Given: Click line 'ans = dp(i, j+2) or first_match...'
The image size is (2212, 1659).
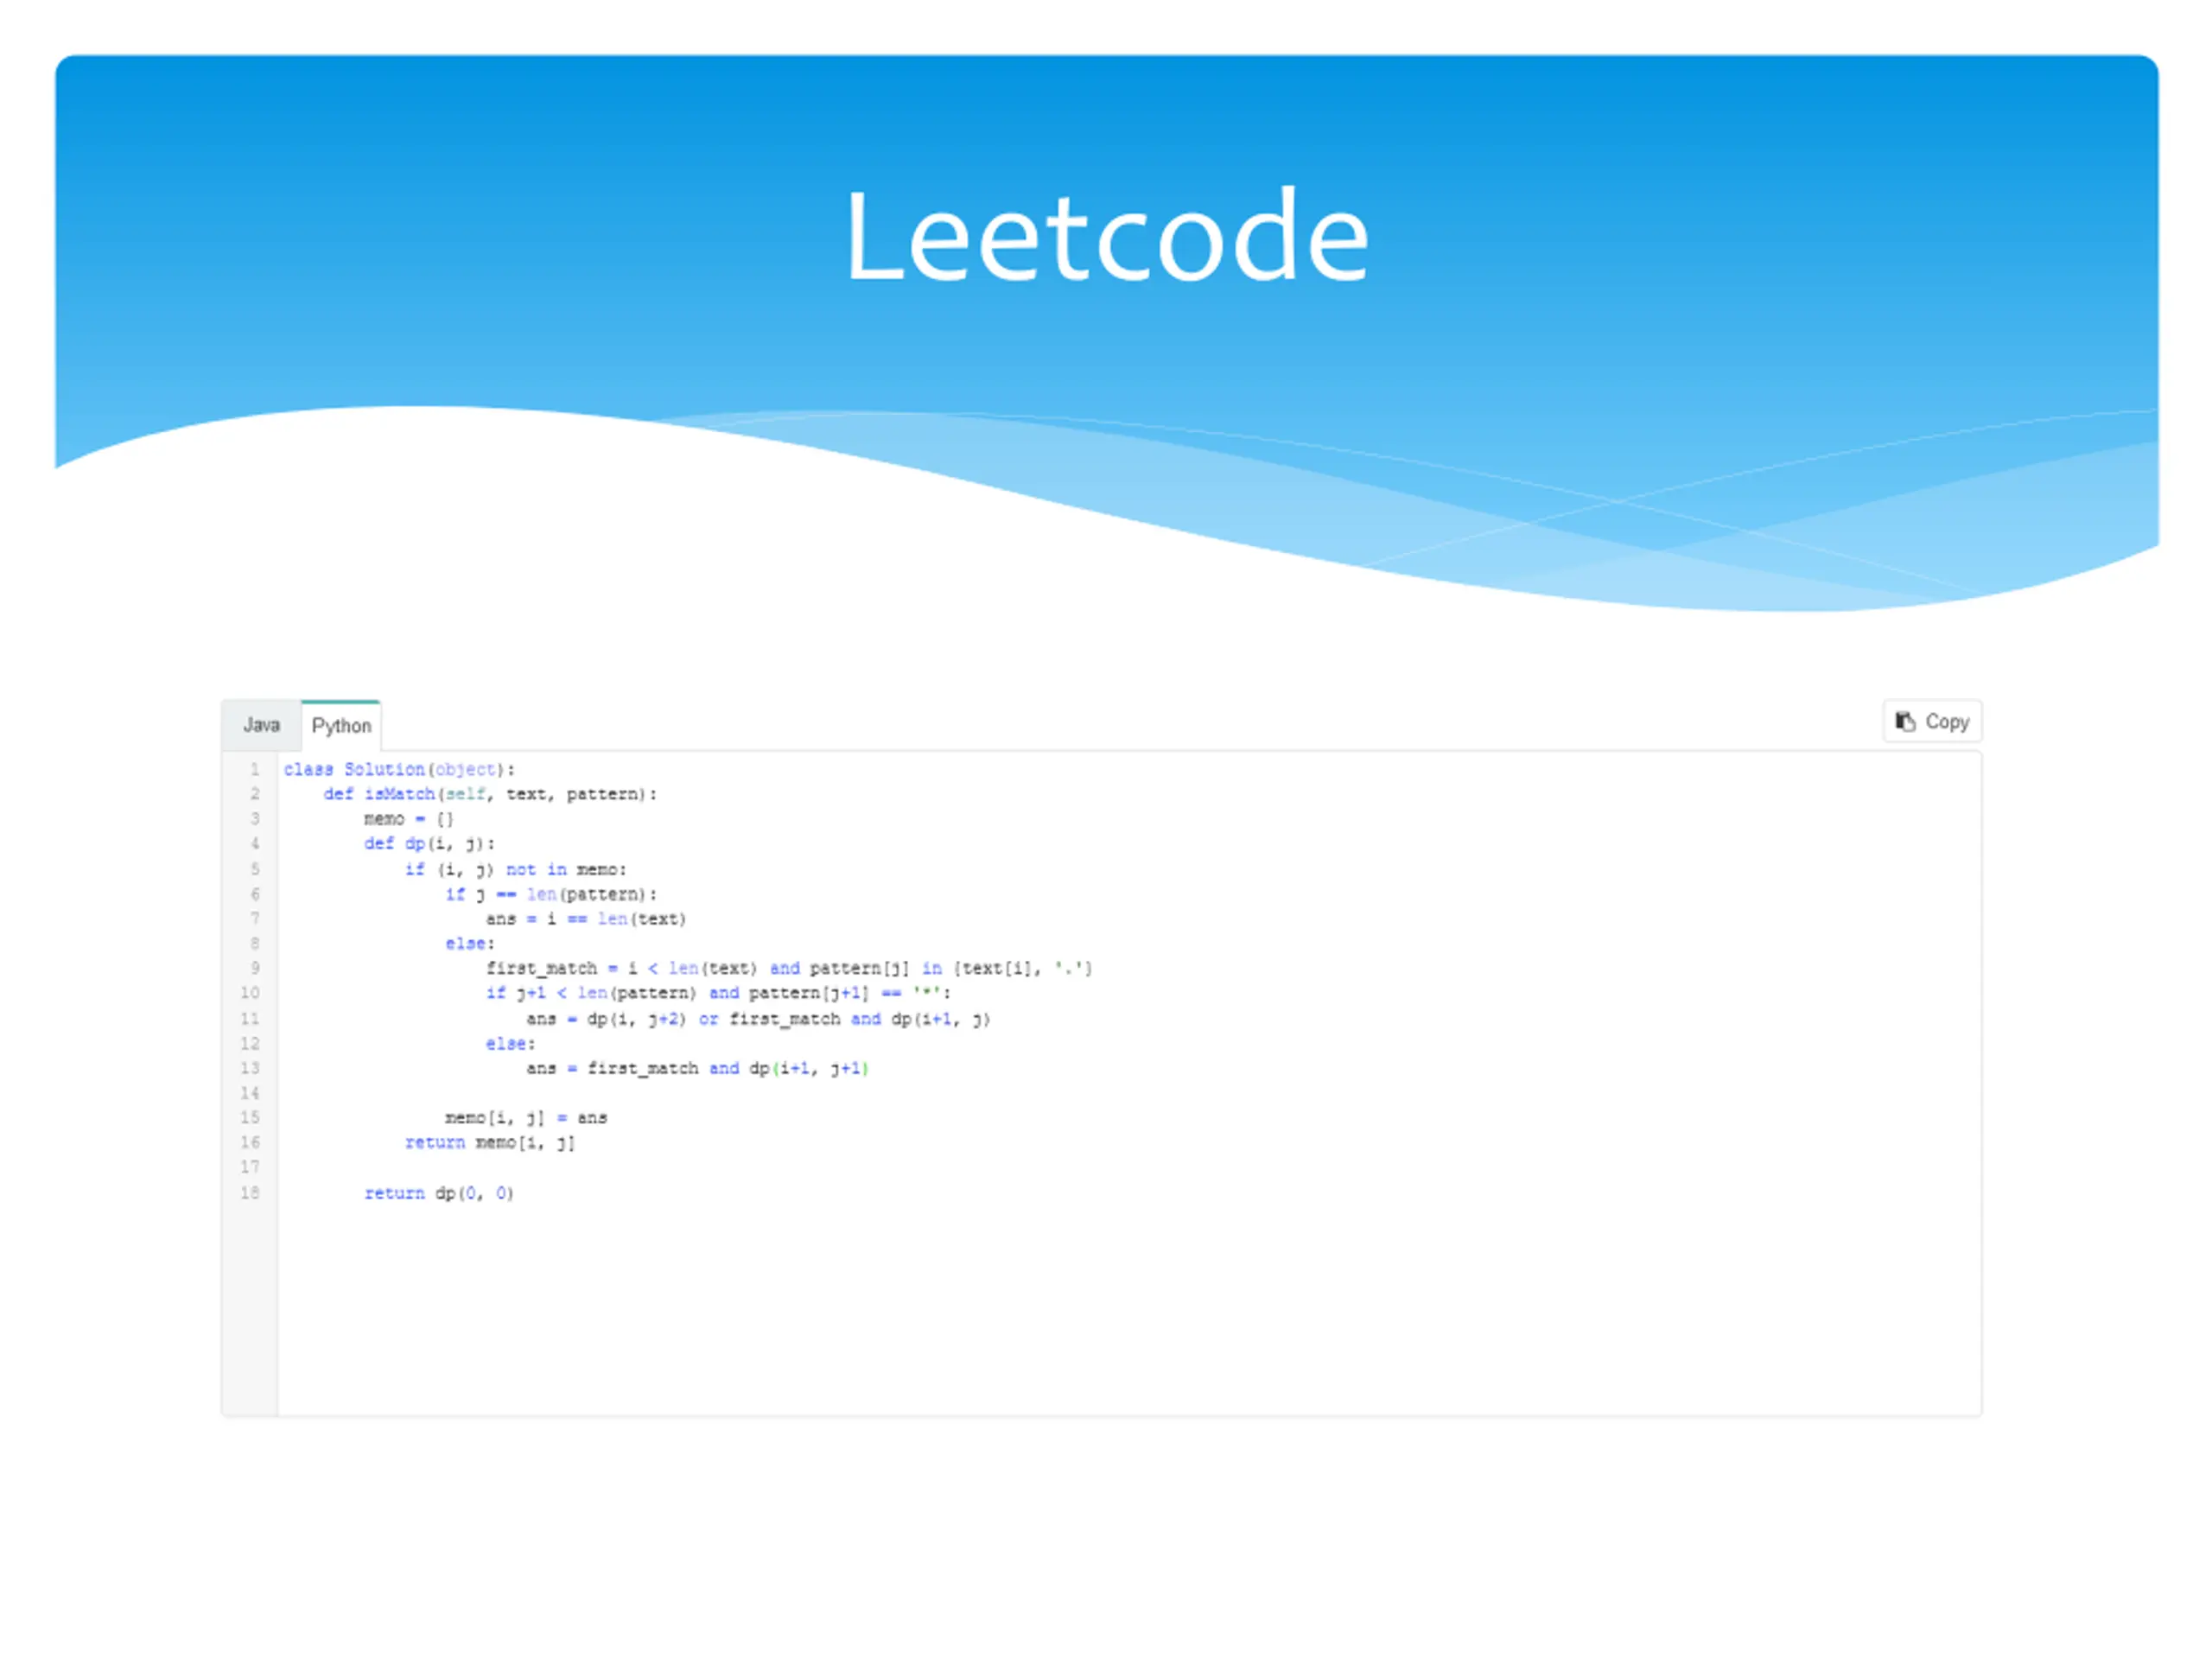Looking at the screenshot, I should coord(758,1019).
